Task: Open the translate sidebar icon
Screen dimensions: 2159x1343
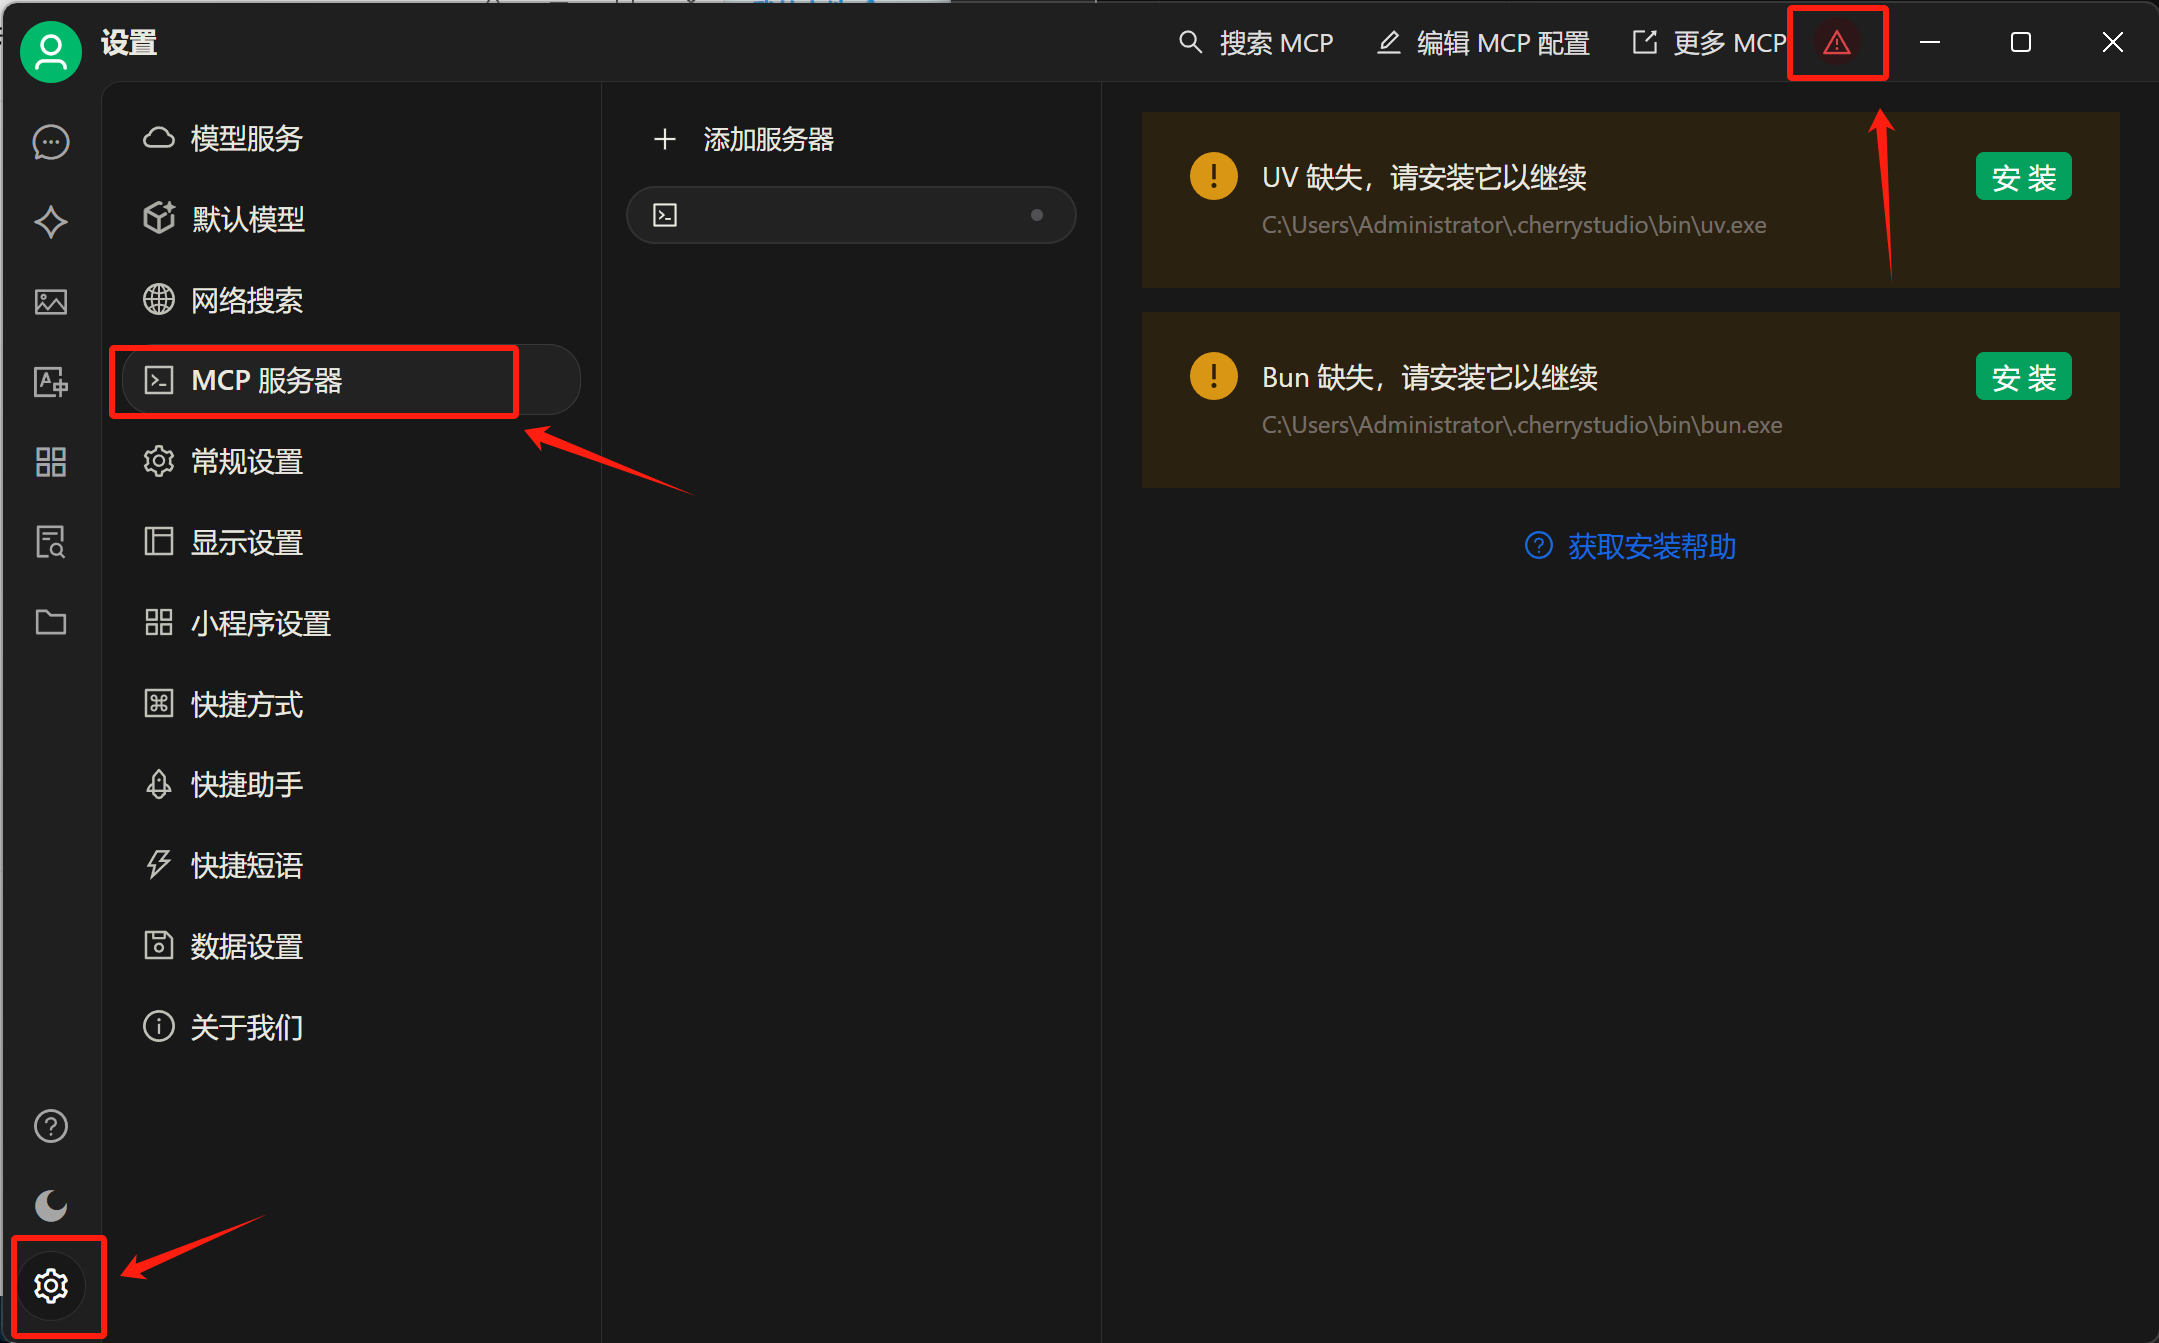Action: pos(51,382)
